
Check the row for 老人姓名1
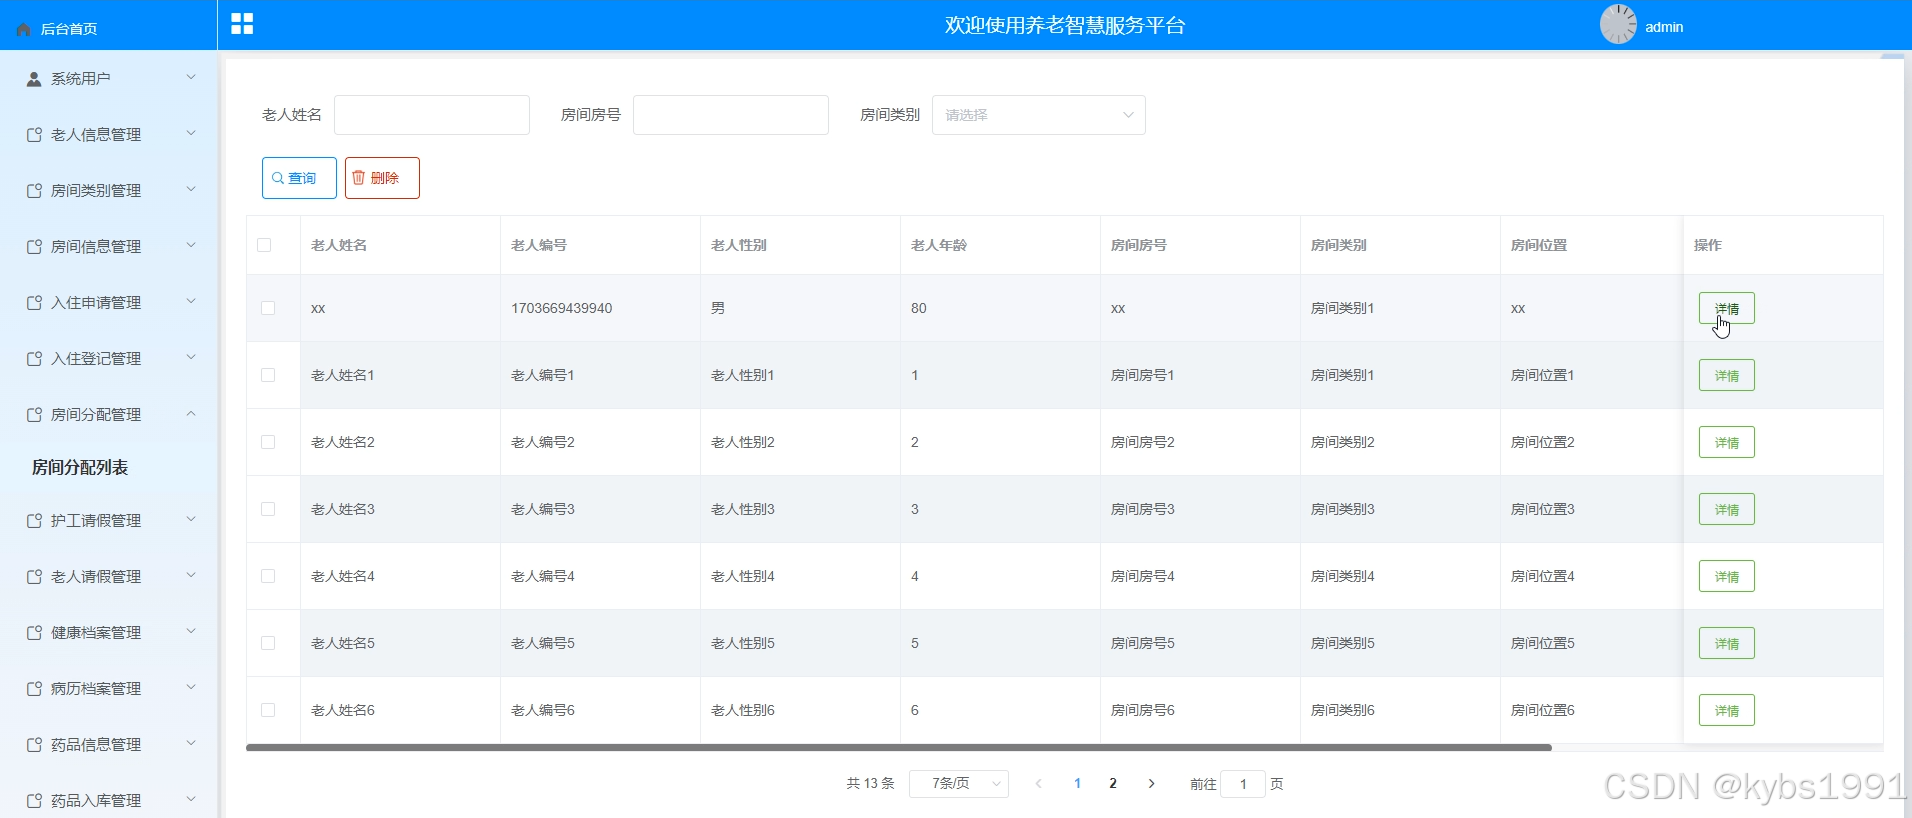pos(268,375)
